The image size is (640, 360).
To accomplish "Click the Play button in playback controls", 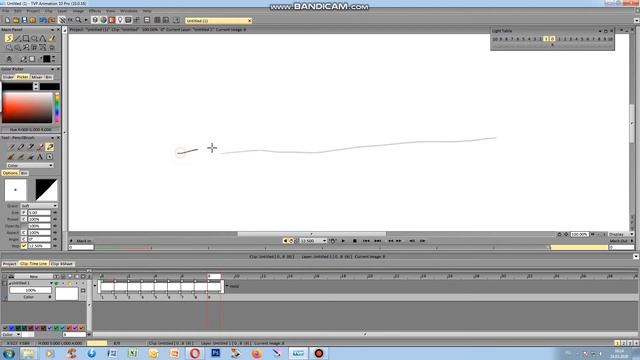I will click(x=343, y=241).
